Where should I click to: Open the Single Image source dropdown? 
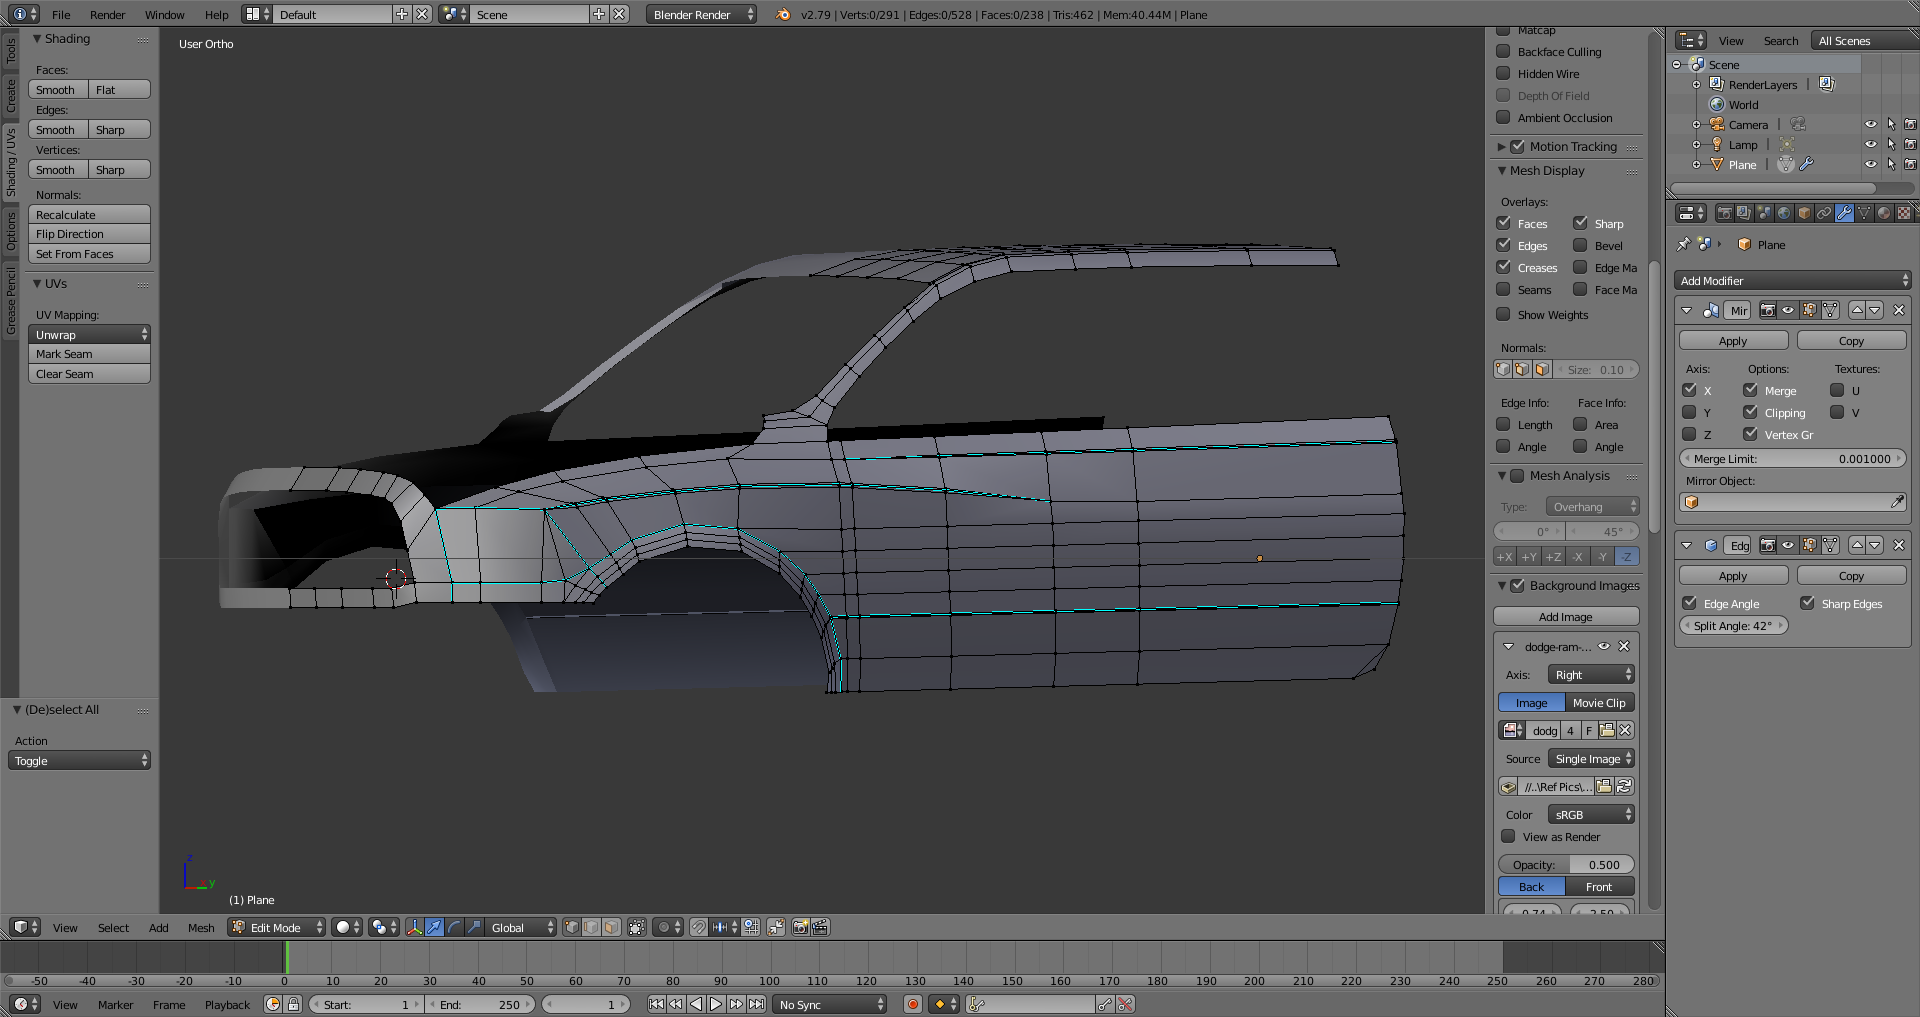point(1591,758)
